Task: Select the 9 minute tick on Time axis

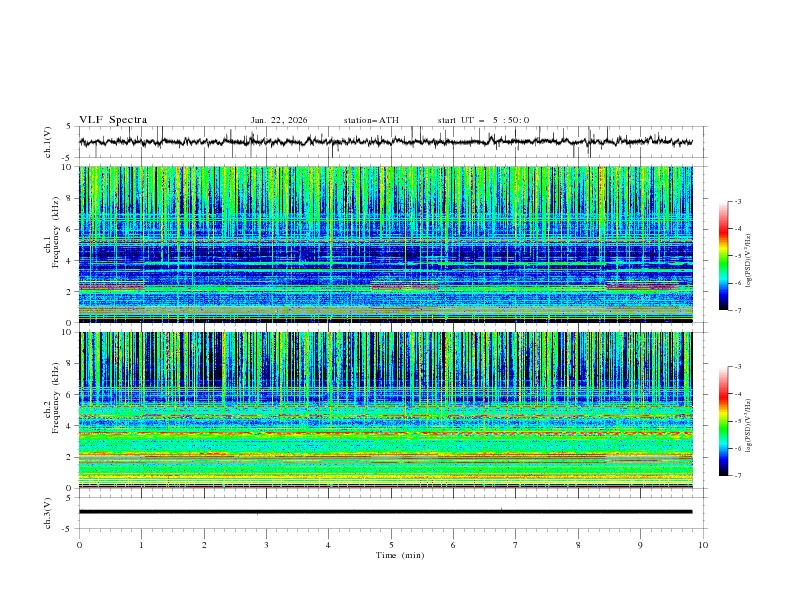Action: tap(640, 544)
